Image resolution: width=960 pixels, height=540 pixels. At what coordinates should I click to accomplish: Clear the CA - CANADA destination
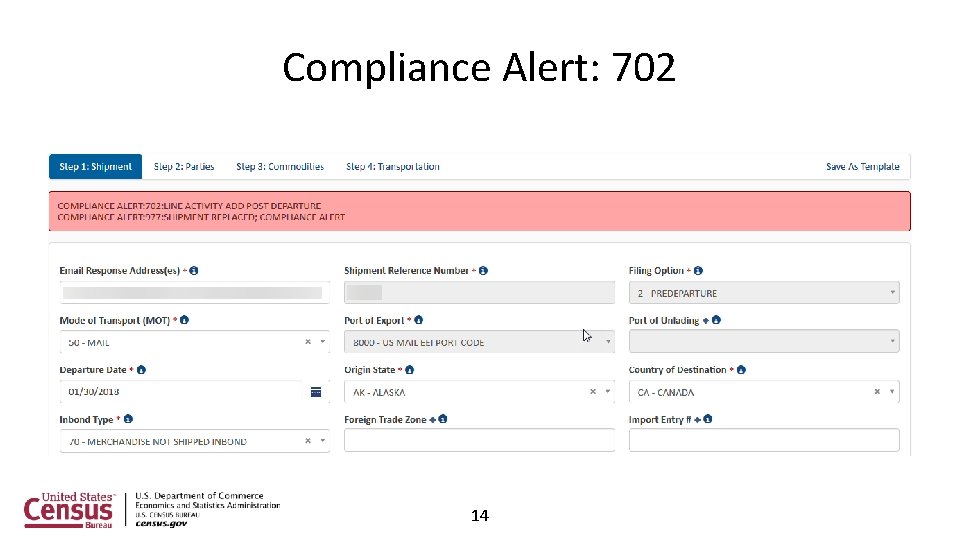pyautogui.click(x=877, y=392)
